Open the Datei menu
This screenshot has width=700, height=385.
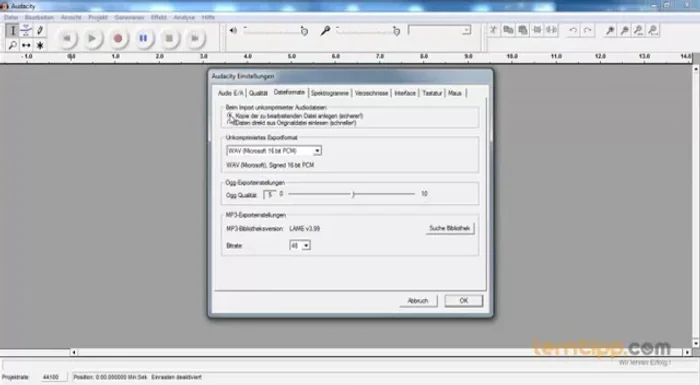pos(11,17)
